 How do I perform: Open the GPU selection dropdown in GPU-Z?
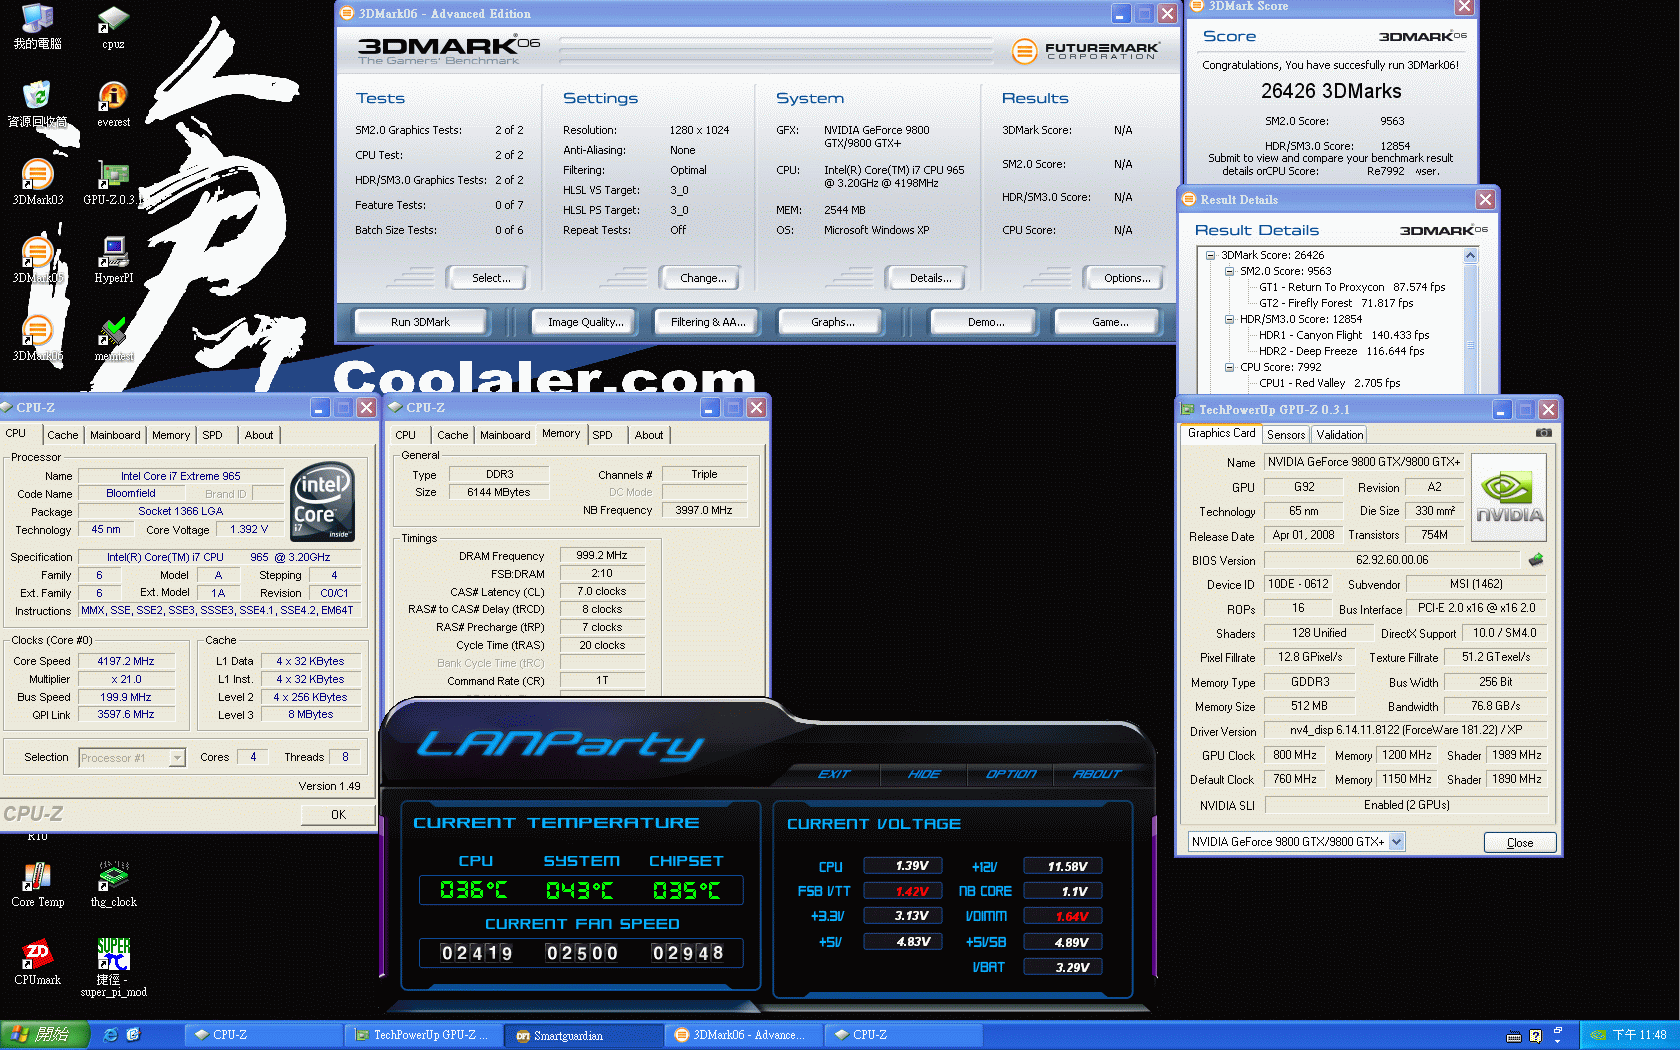click(x=1296, y=842)
